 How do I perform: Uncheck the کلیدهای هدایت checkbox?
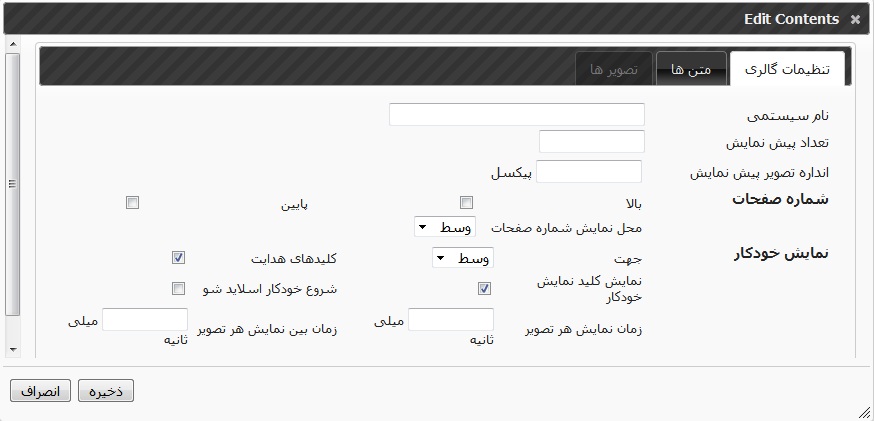coord(179,258)
